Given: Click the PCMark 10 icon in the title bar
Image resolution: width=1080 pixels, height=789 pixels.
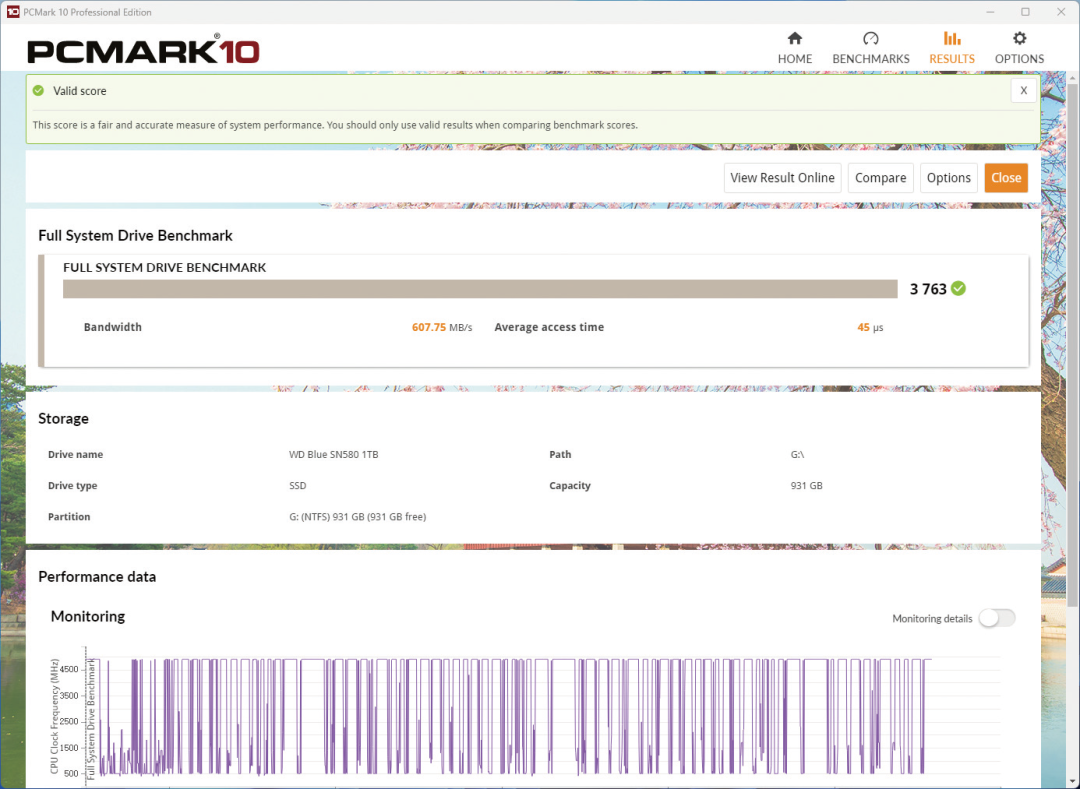Looking at the screenshot, I should point(11,11).
